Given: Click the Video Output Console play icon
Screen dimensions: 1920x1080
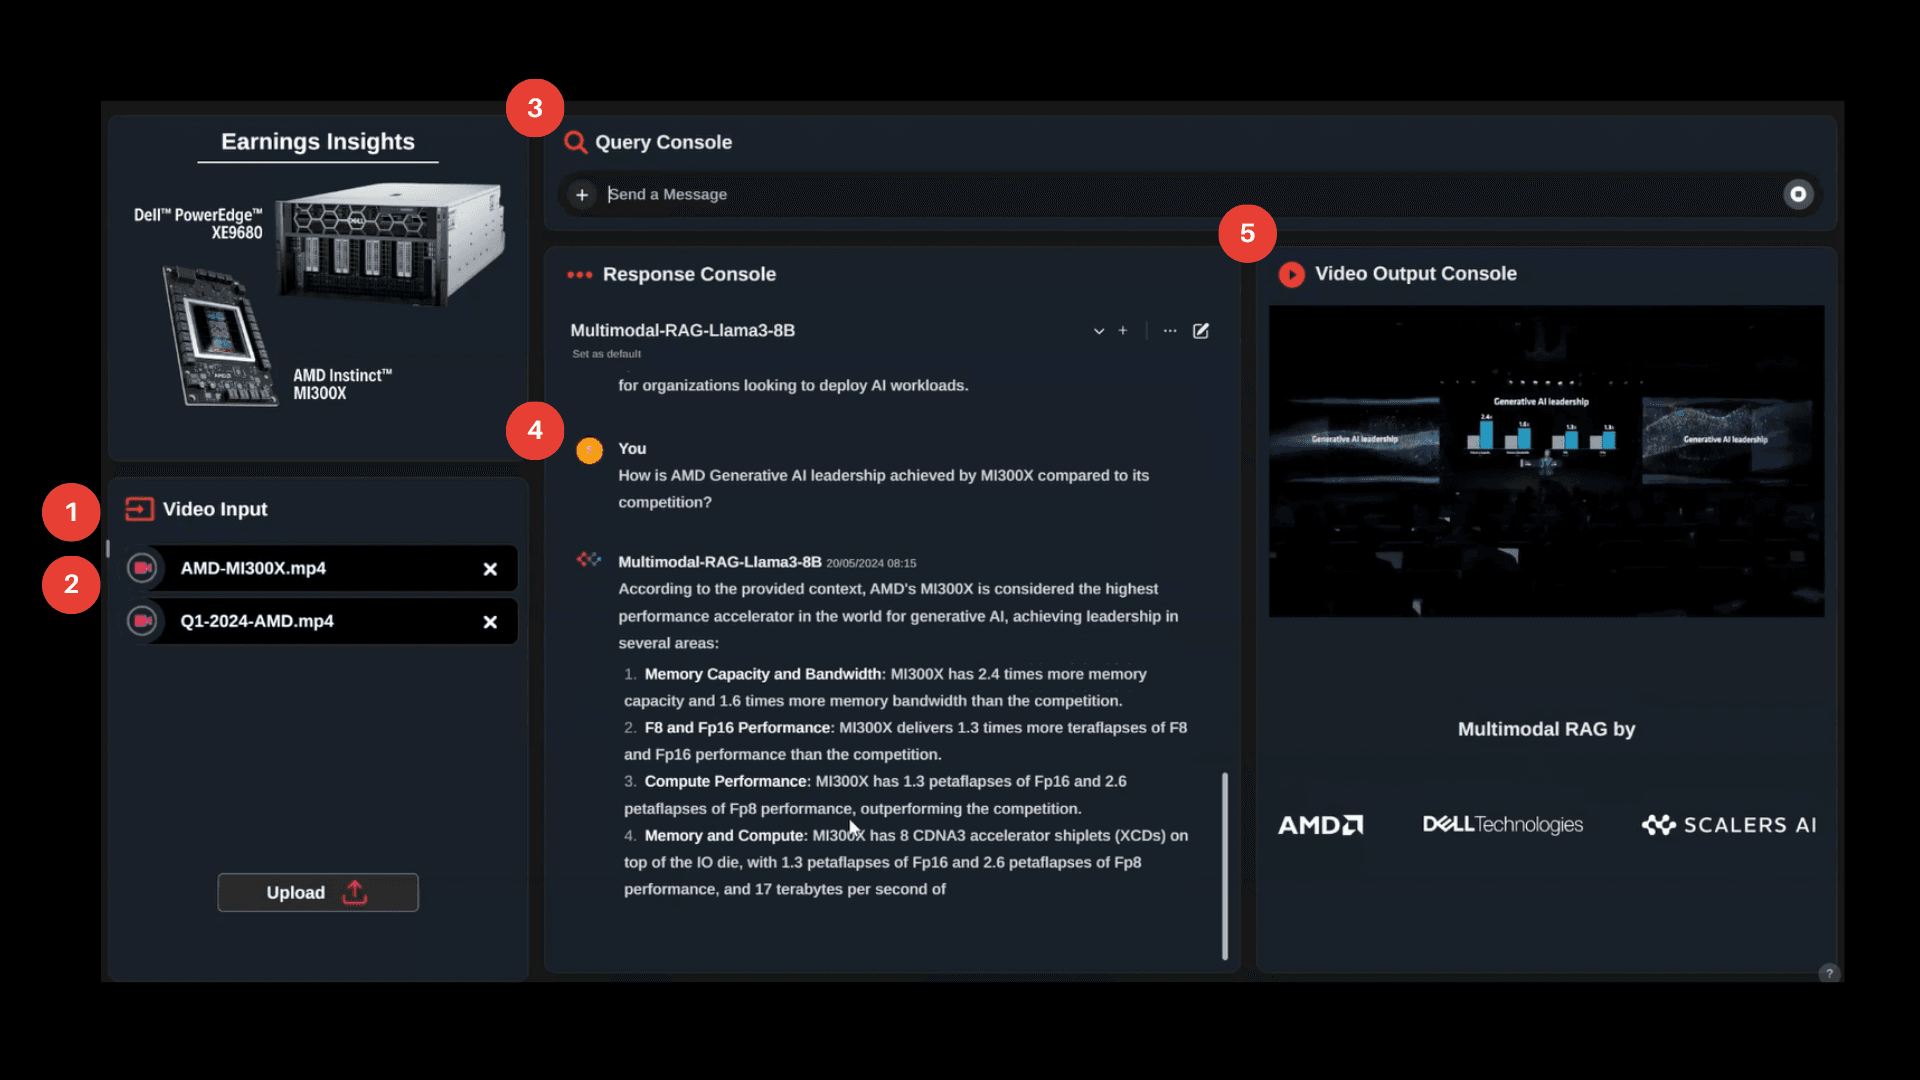Looking at the screenshot, I should [x=1291, y=274].
